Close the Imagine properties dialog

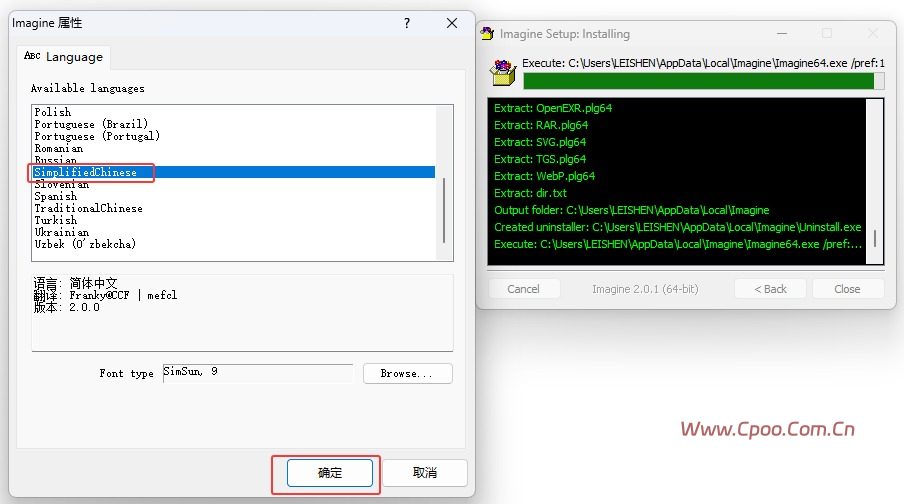click(452, 23)
